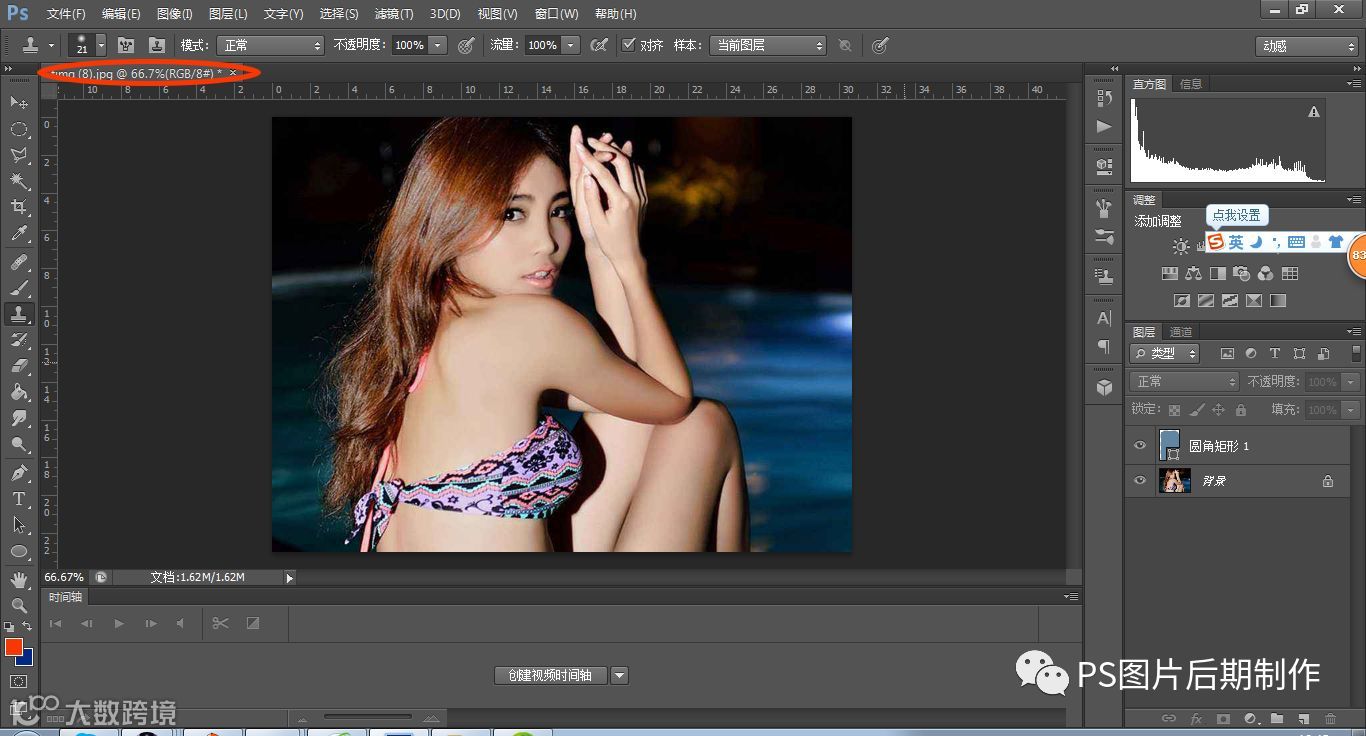Uncheck the 对齐 aligned checkbox
Image resolution: width=1366 pixels, height=736 pixels.
click(628, 45)
